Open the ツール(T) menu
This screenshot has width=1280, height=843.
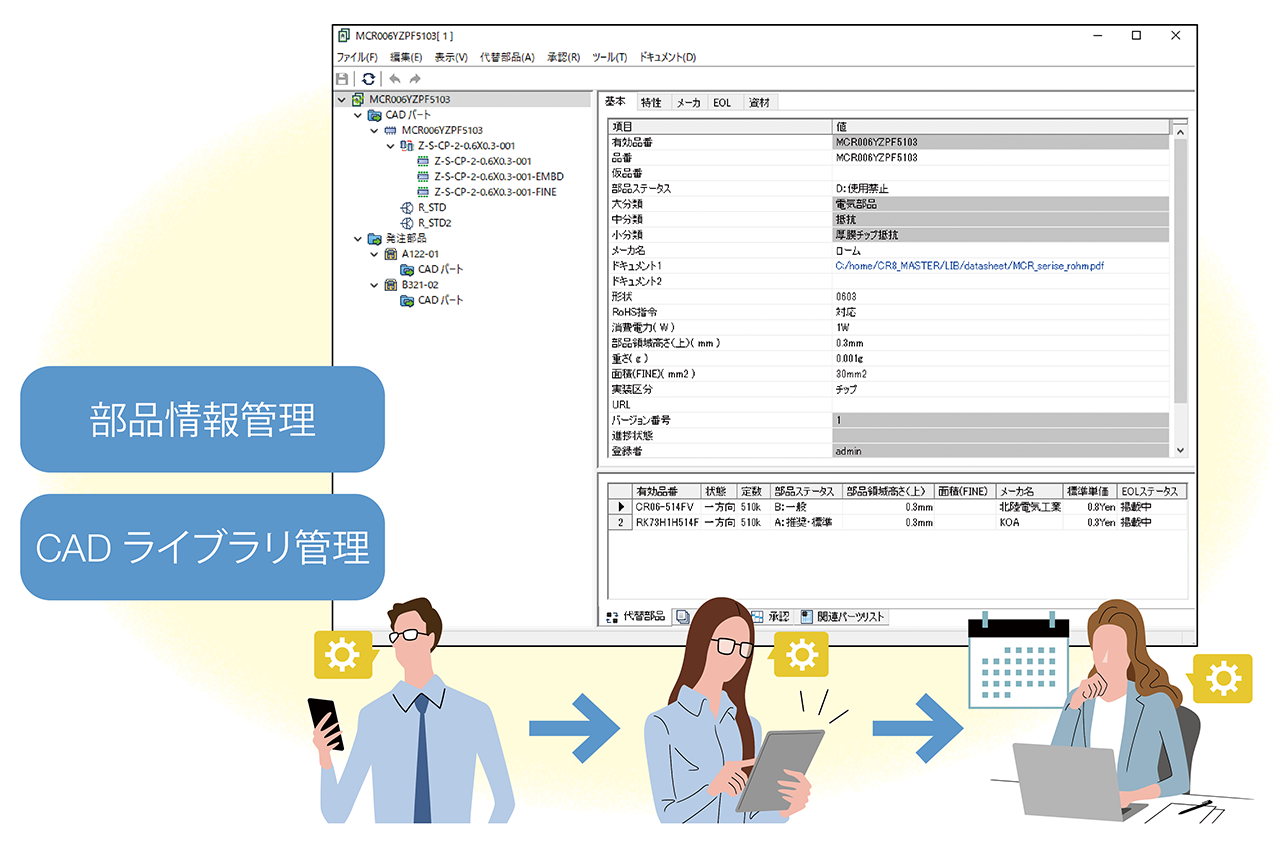pos(609,57)
